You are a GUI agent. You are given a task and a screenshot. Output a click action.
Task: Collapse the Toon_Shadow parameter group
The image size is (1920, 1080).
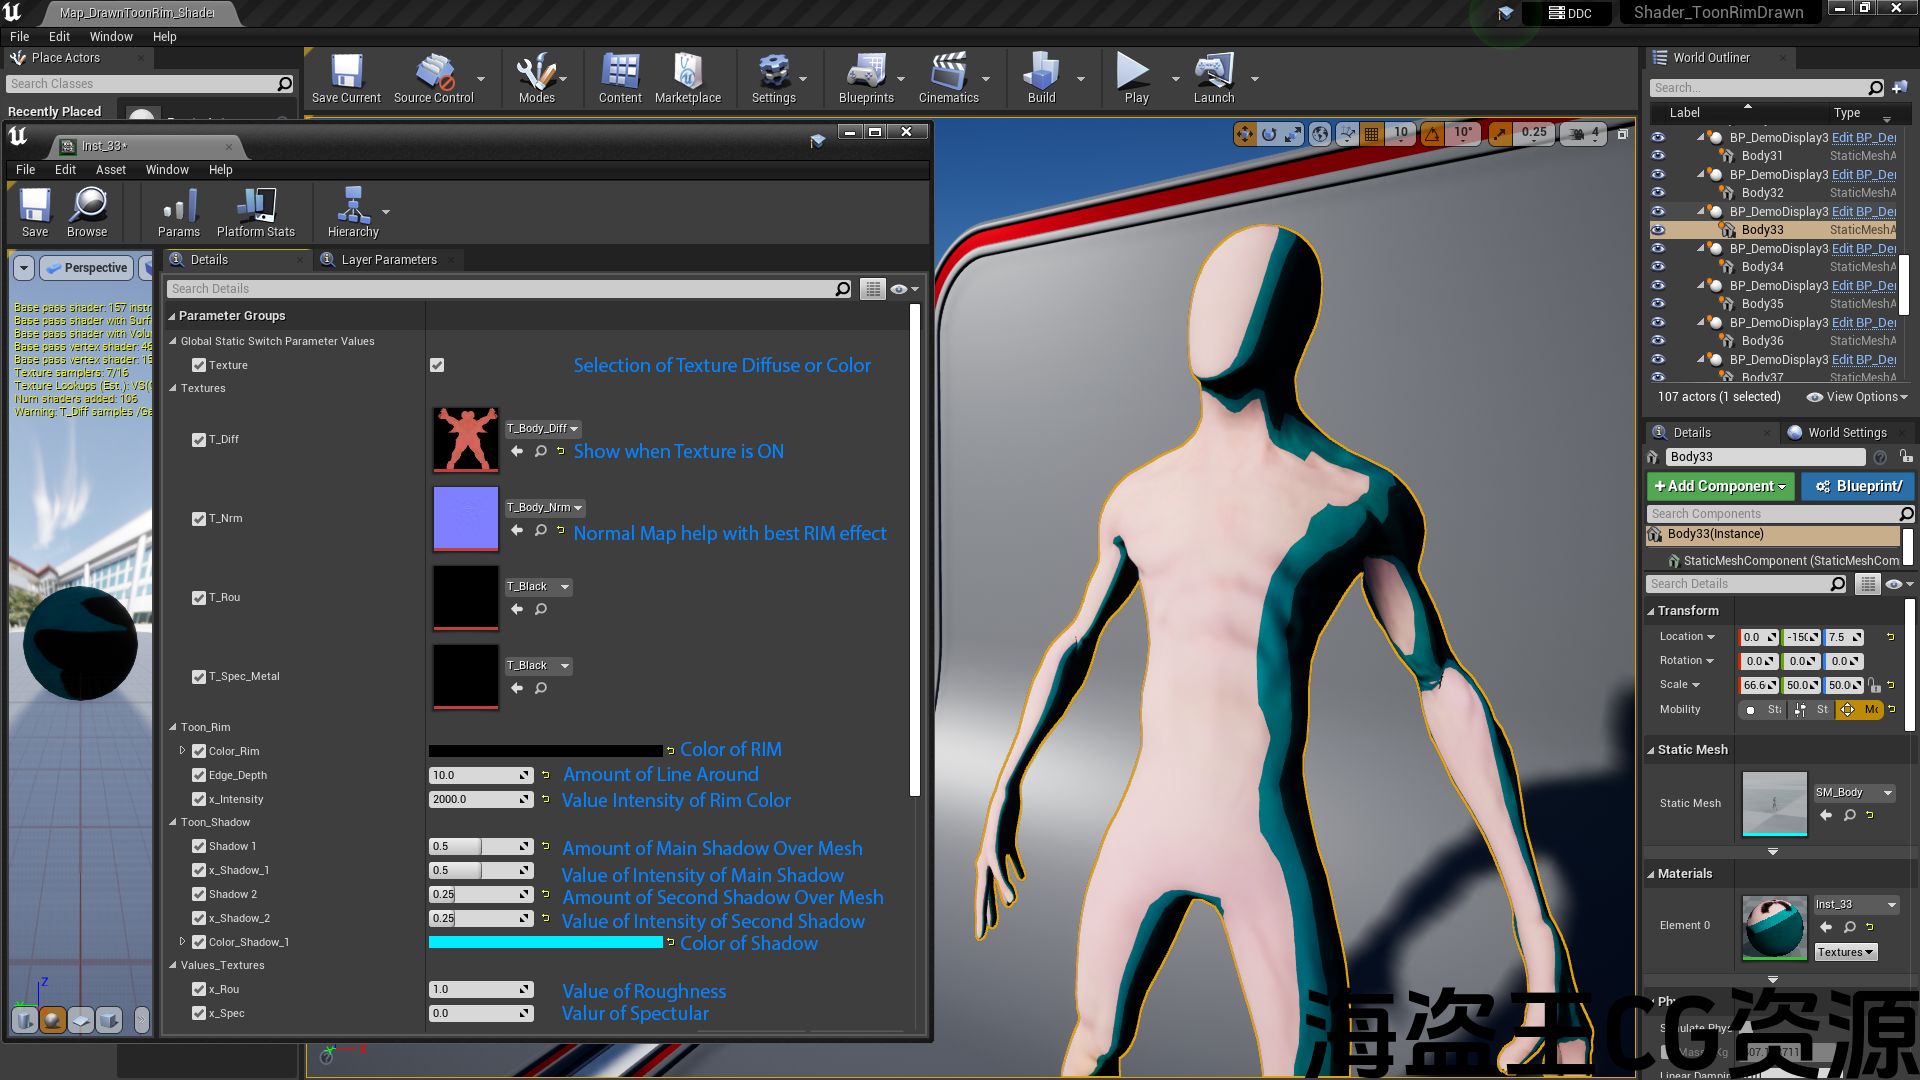coord(173,822)
